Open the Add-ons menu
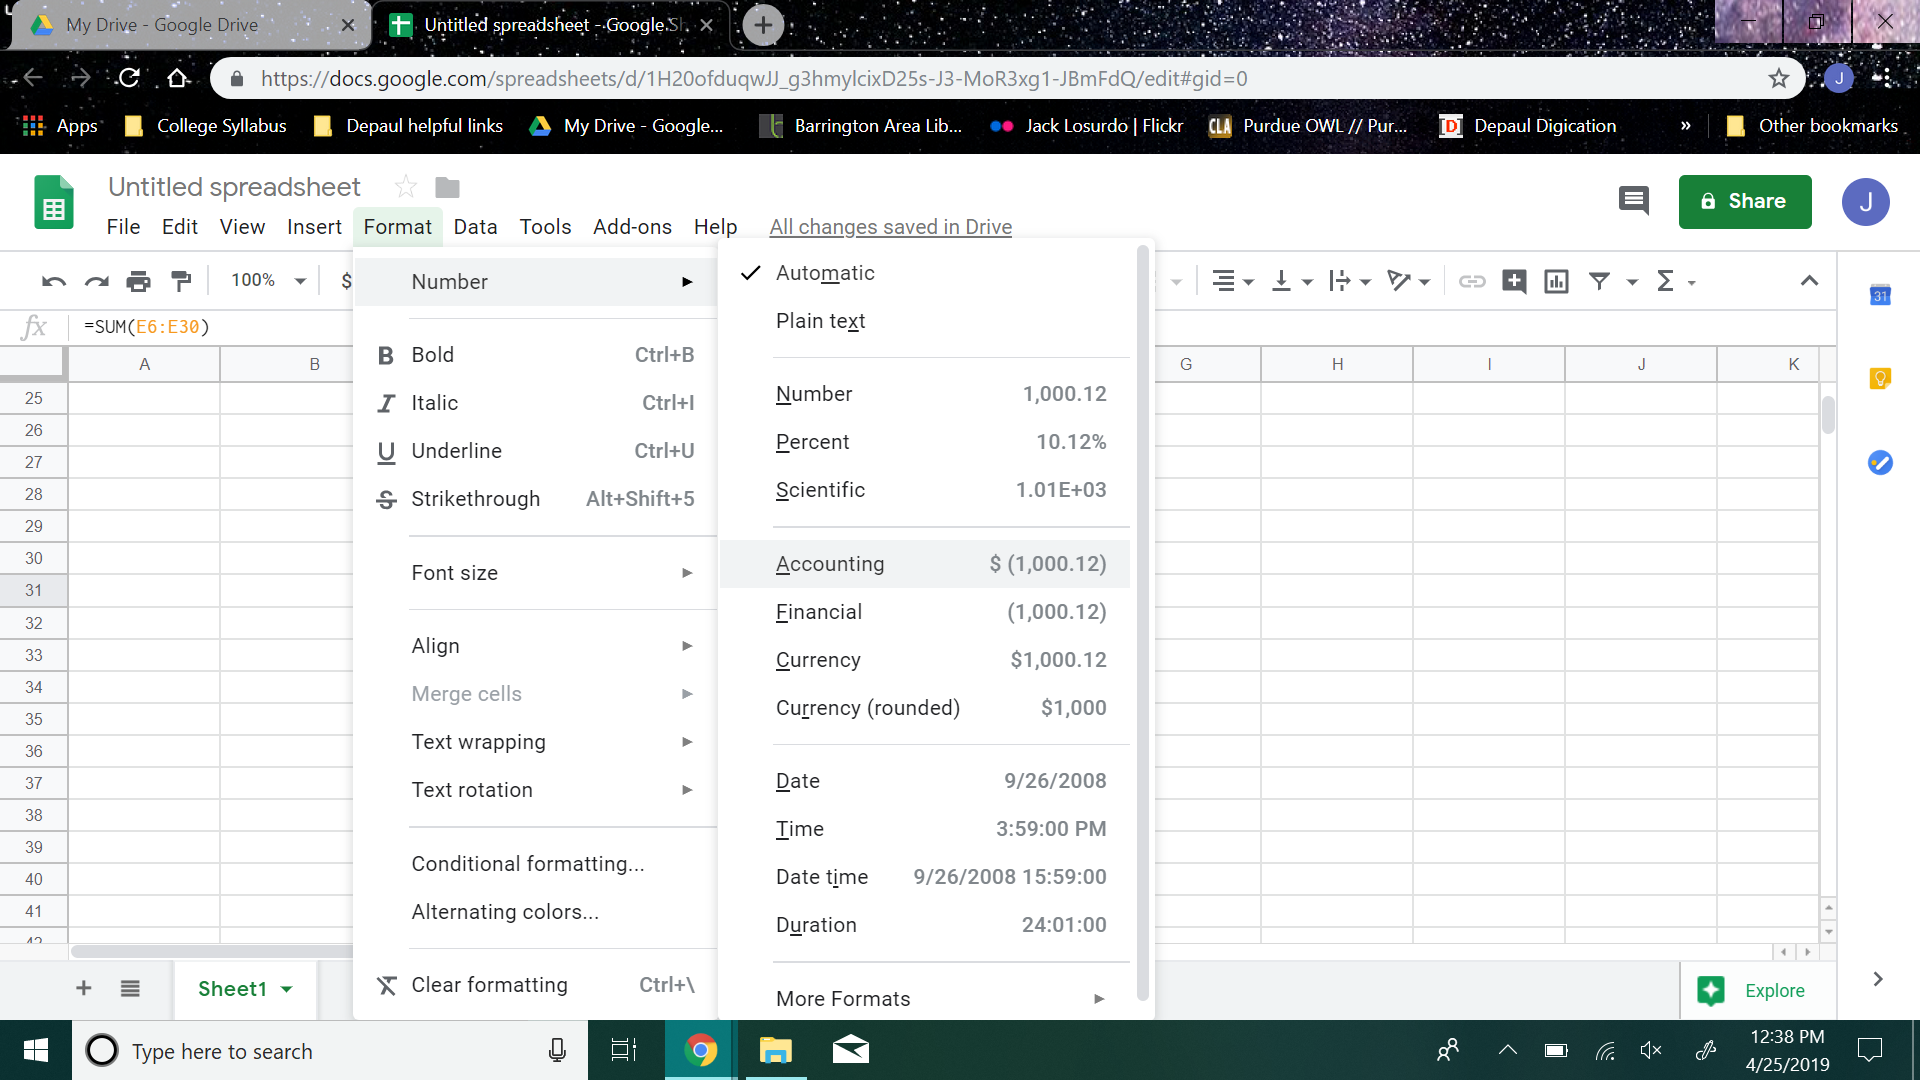The height and width of the screenshot is (1080, 1920). pos(632,227)
